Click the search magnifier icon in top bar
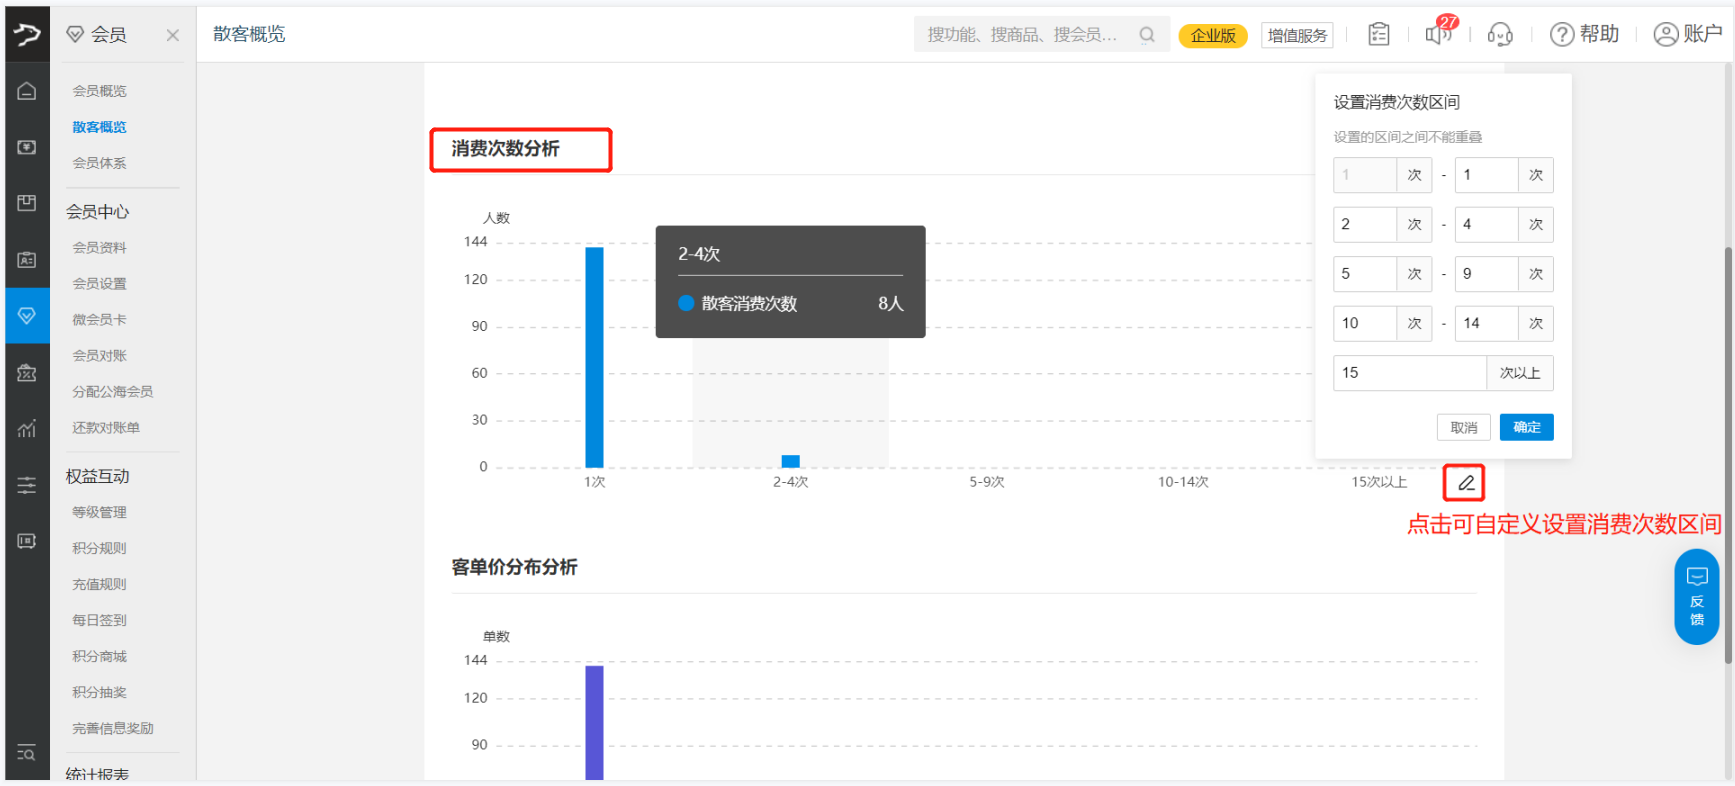The height and width of the screenshot is (786, 1735). [x=1147, y=35]
